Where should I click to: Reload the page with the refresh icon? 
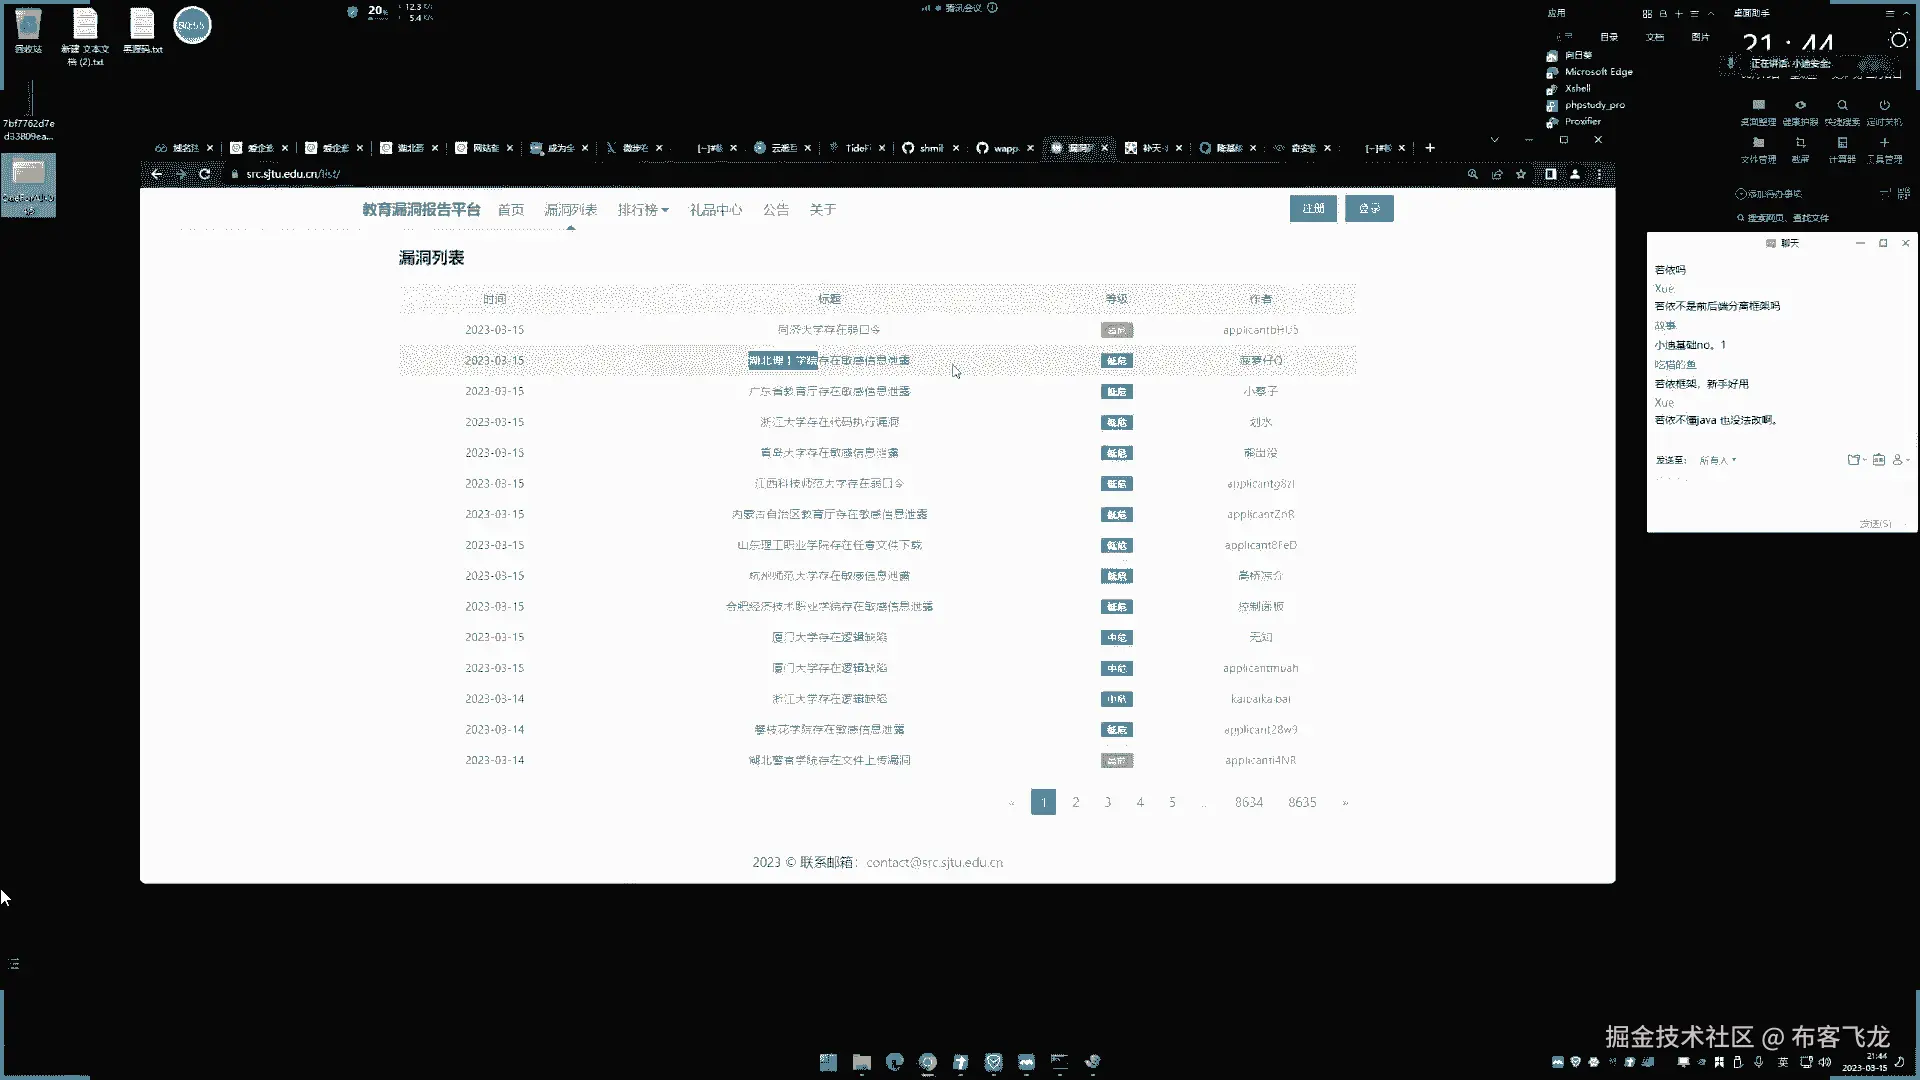pyautogui.click(x=205, y=174)
